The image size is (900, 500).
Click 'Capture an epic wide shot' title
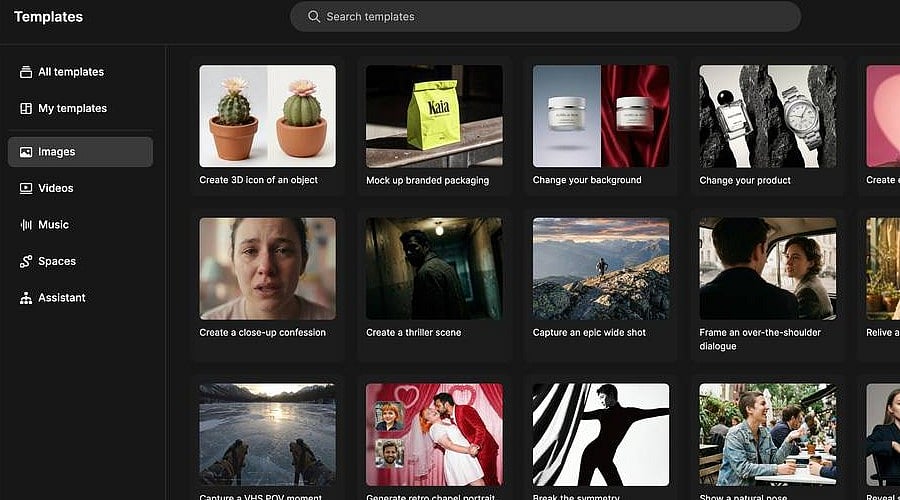click(589, 332)
